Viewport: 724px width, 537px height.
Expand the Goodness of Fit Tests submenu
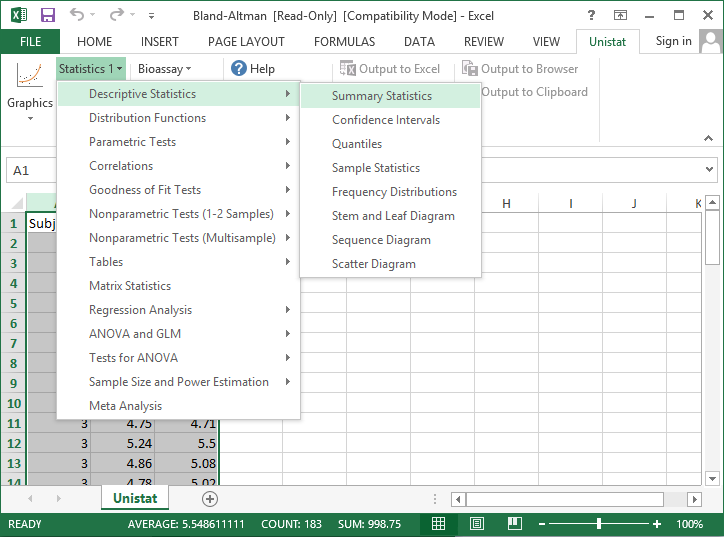(178, 190)
